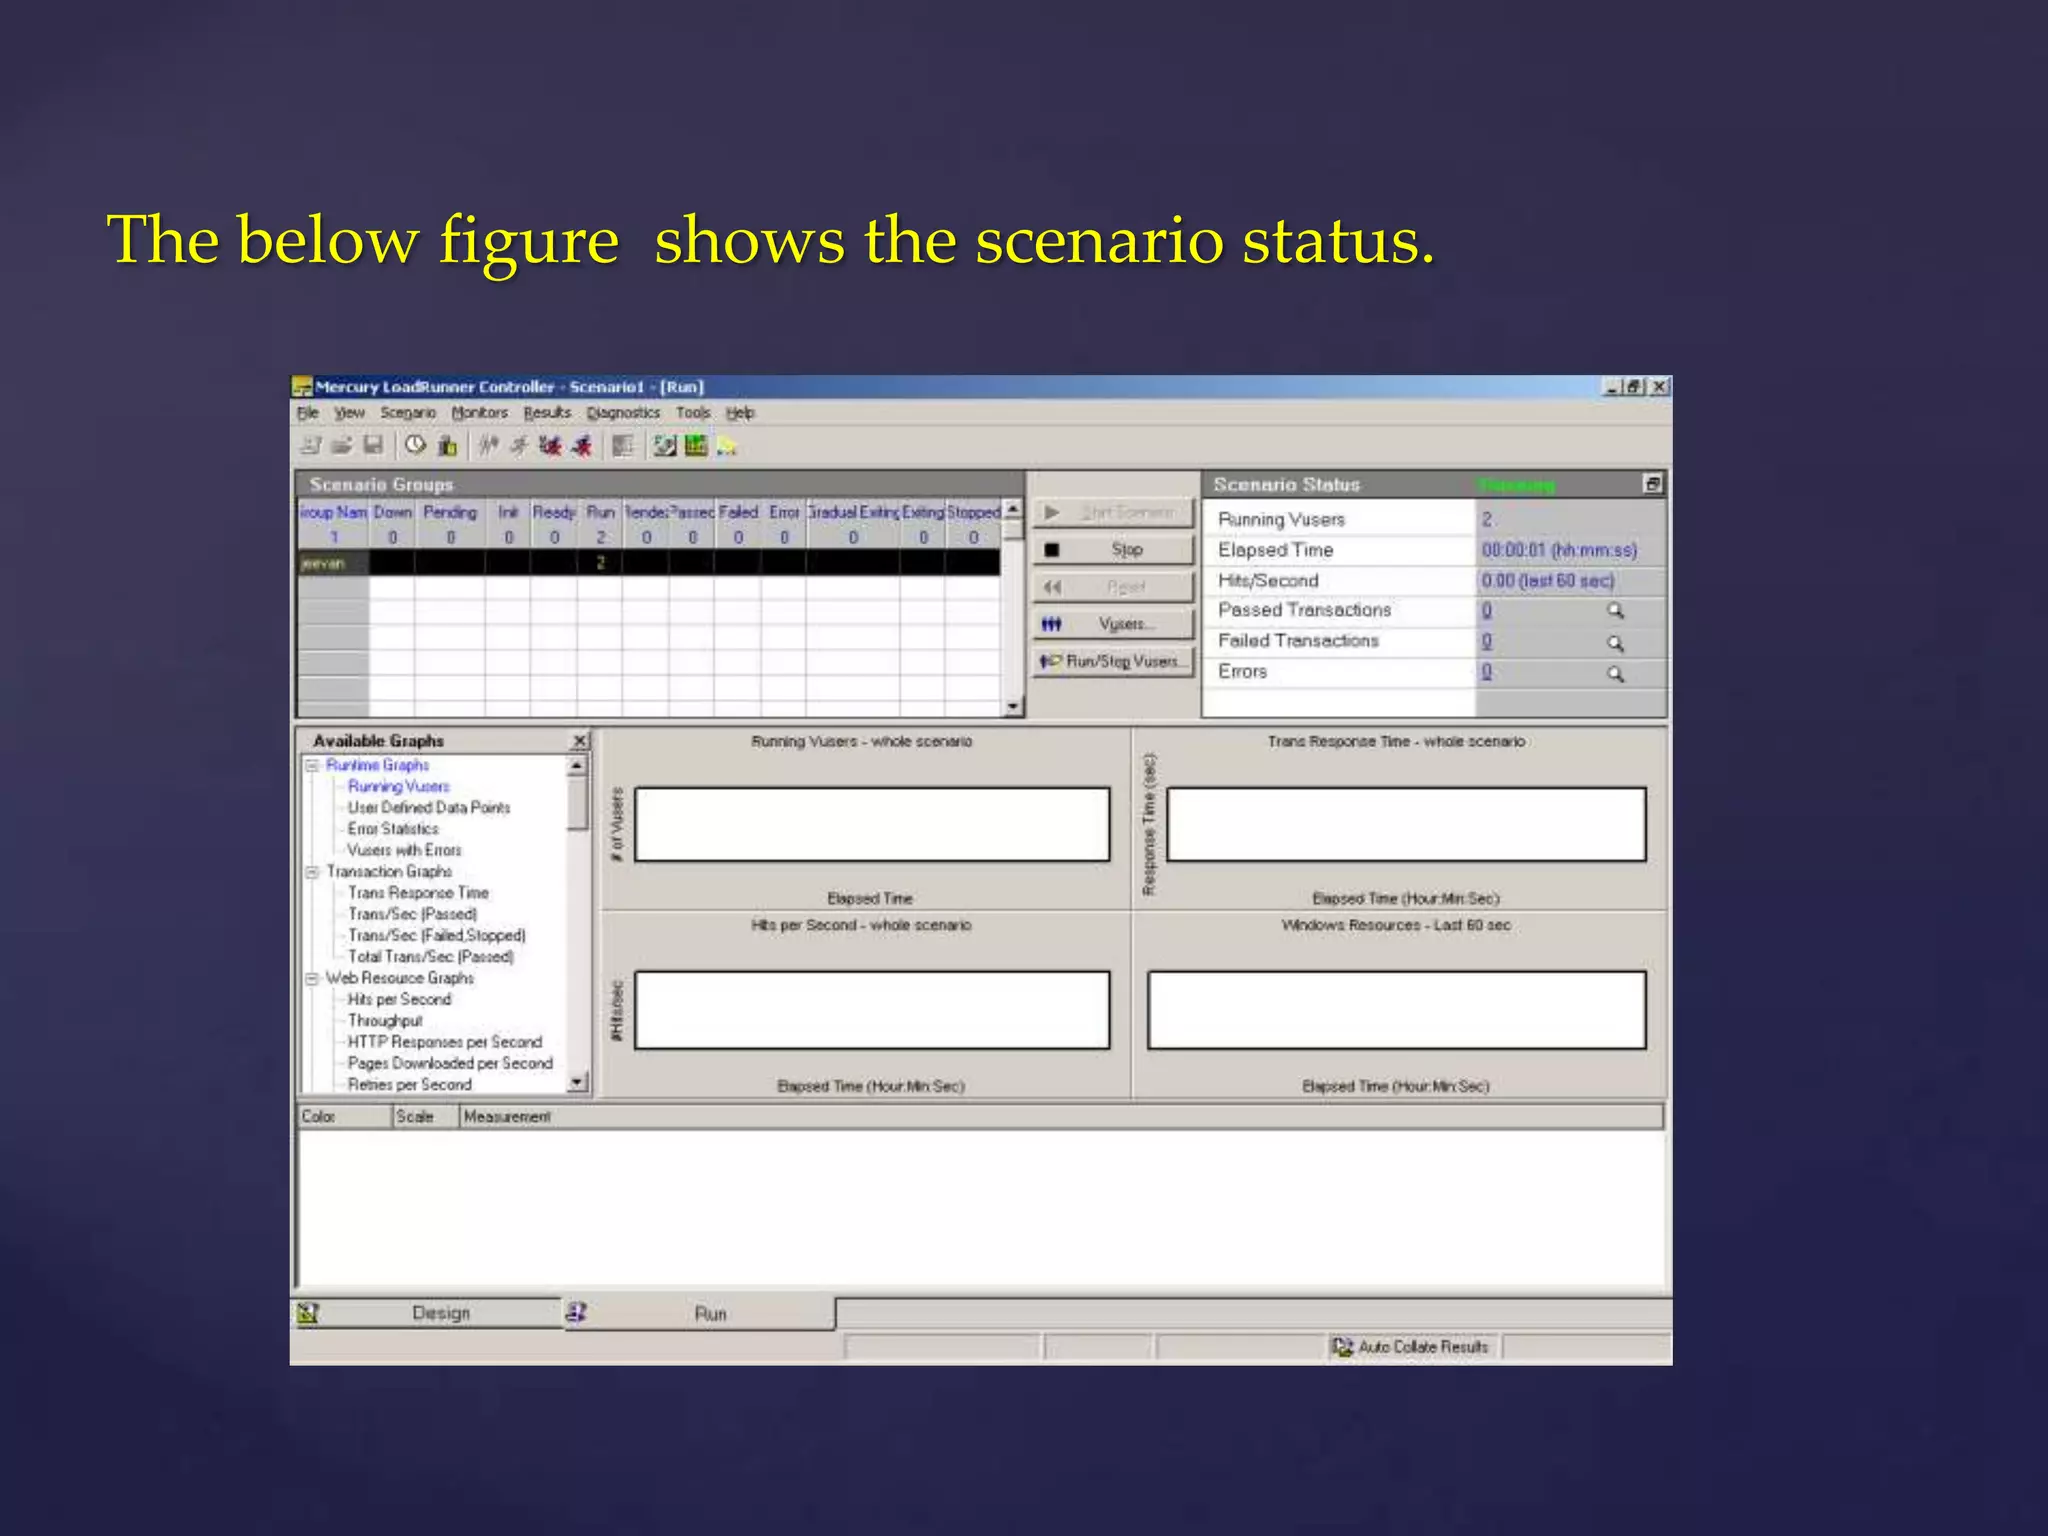This screenshot has height=1536, width=2048.
Task: Click the Running Vusers - whole scenario graph
Action: point(872,824)
